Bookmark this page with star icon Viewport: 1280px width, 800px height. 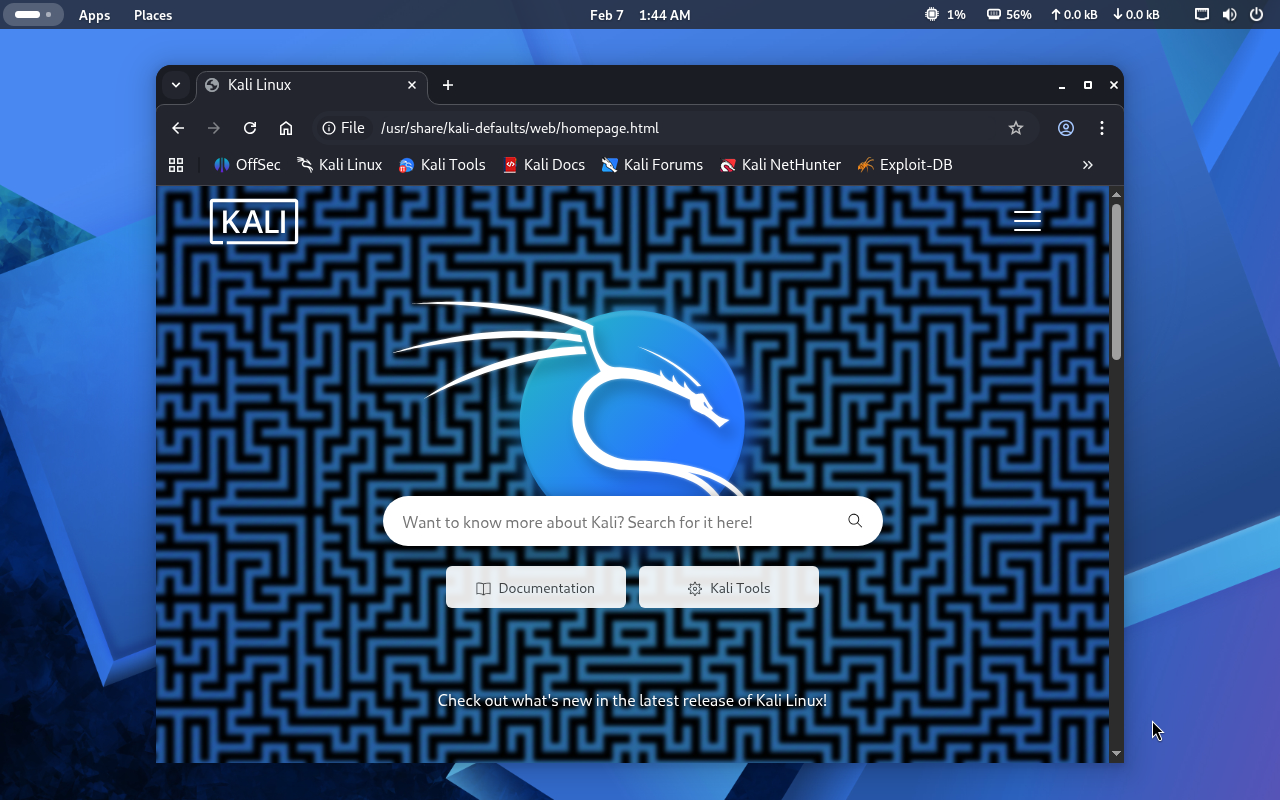tap(1016, 128)
